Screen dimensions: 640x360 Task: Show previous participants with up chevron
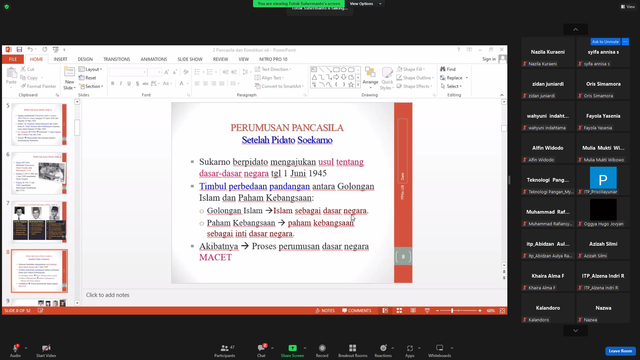click(576, 29)
